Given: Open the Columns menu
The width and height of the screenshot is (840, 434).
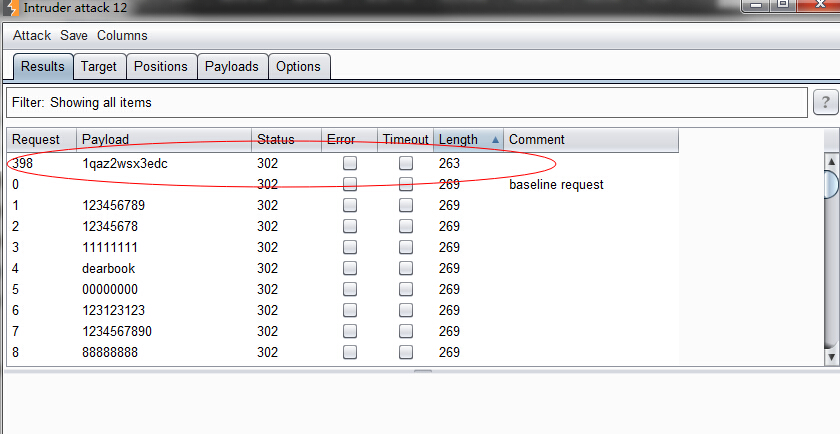Looking at the screenshot, I should click(x=122, y=35).
